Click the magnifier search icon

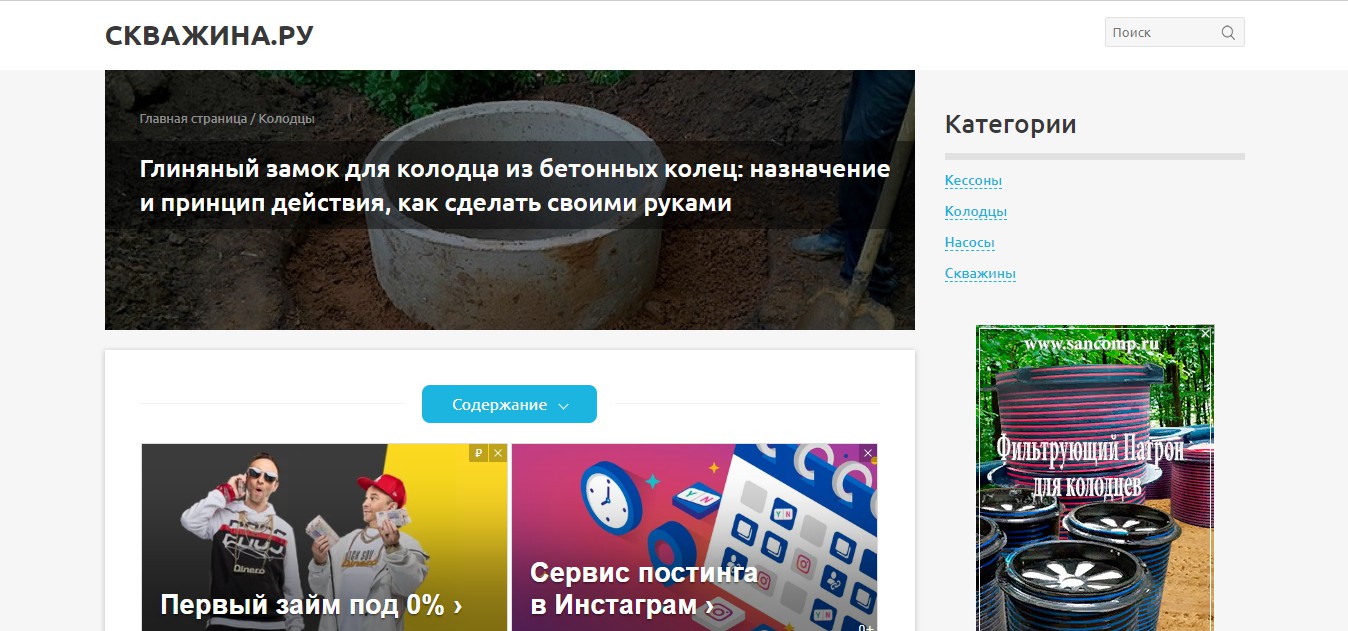pyautogui.click(x=1228, y=32)
